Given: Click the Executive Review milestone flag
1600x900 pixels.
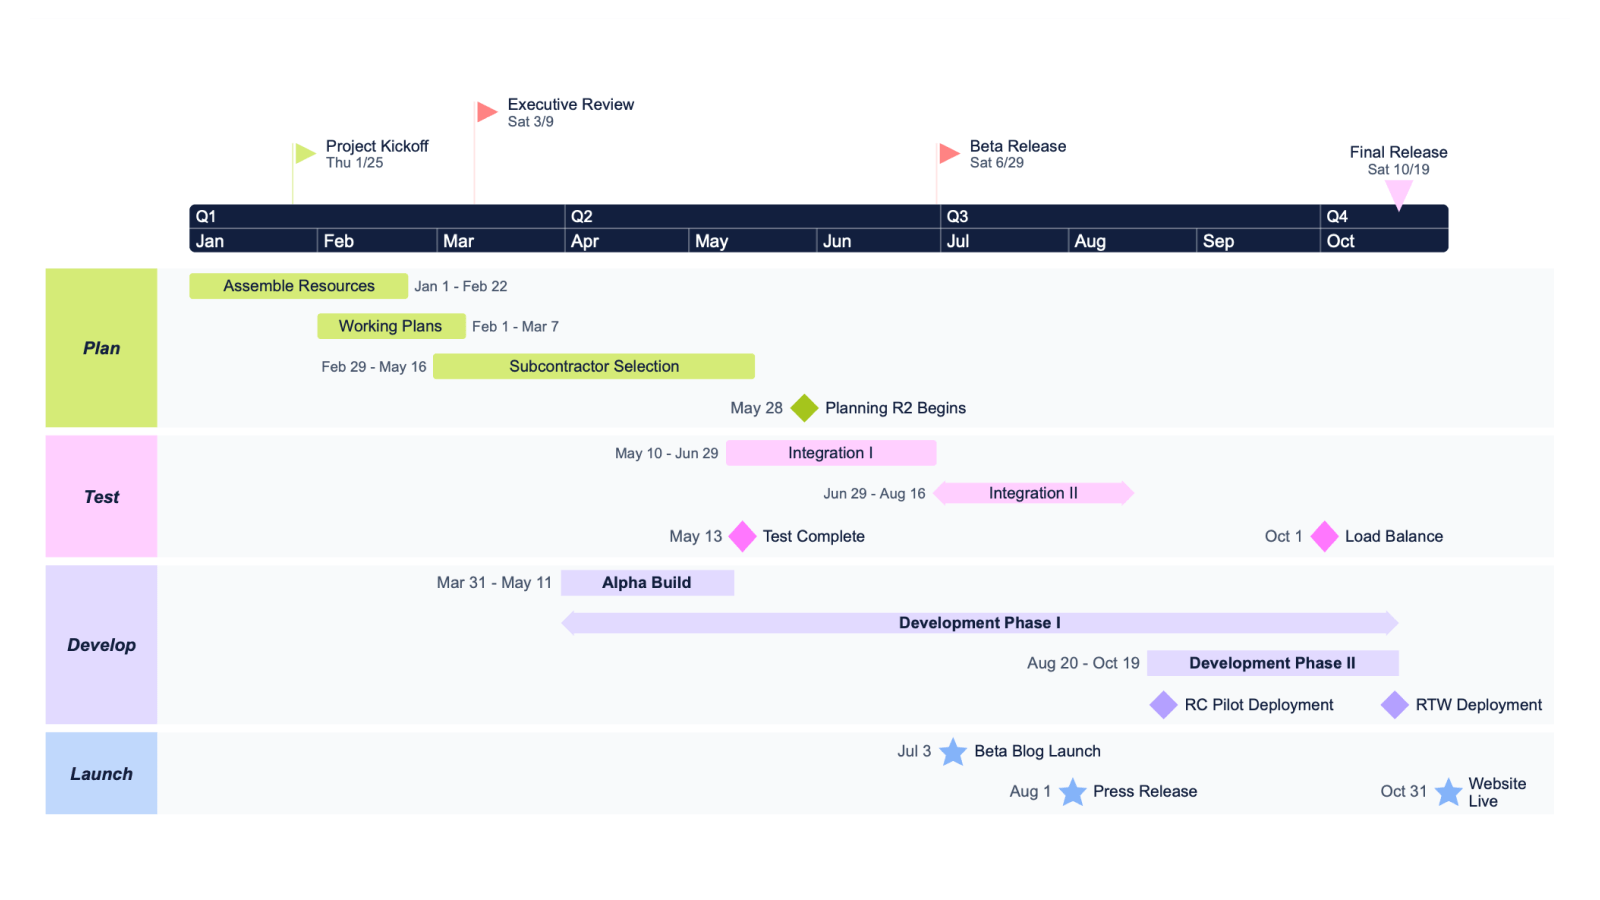Looking at the screenshot, I should 485,112.
